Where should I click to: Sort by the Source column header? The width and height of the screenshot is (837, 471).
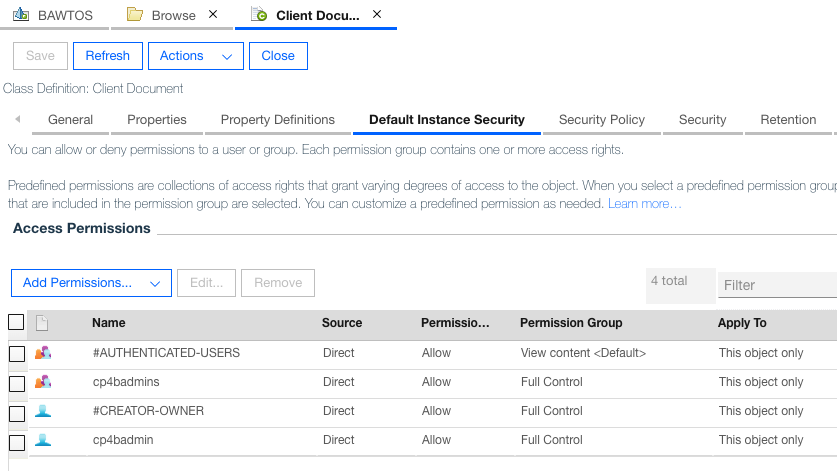(342, 323)
